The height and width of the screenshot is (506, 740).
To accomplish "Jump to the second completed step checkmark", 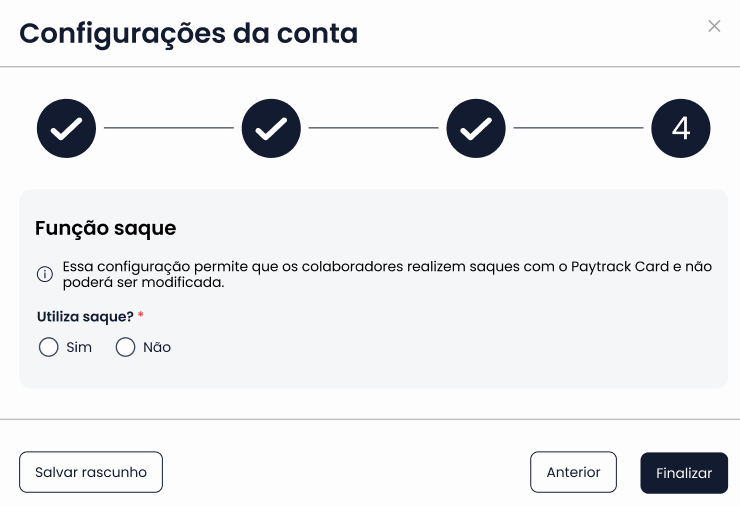I will [271, 128].
